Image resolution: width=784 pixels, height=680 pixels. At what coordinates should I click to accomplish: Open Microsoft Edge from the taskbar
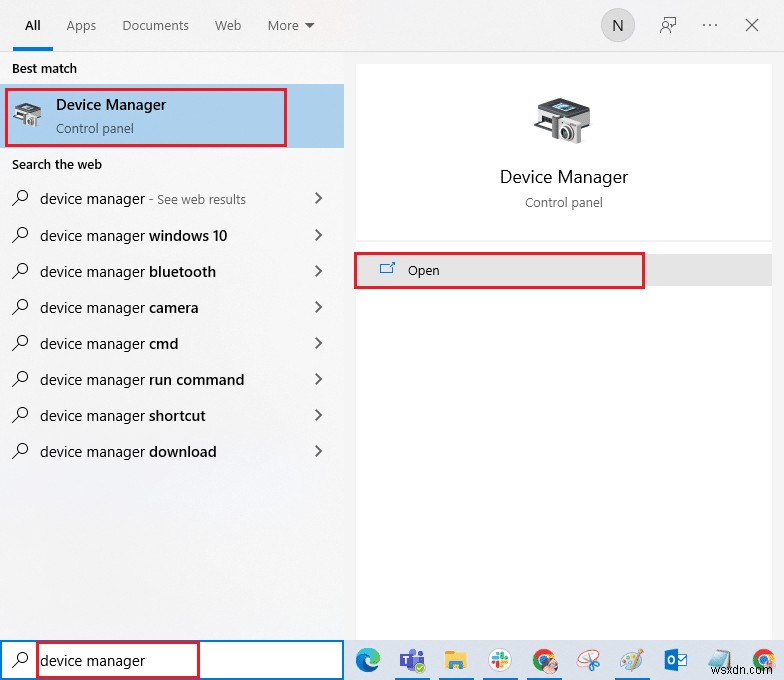point(368,660)
